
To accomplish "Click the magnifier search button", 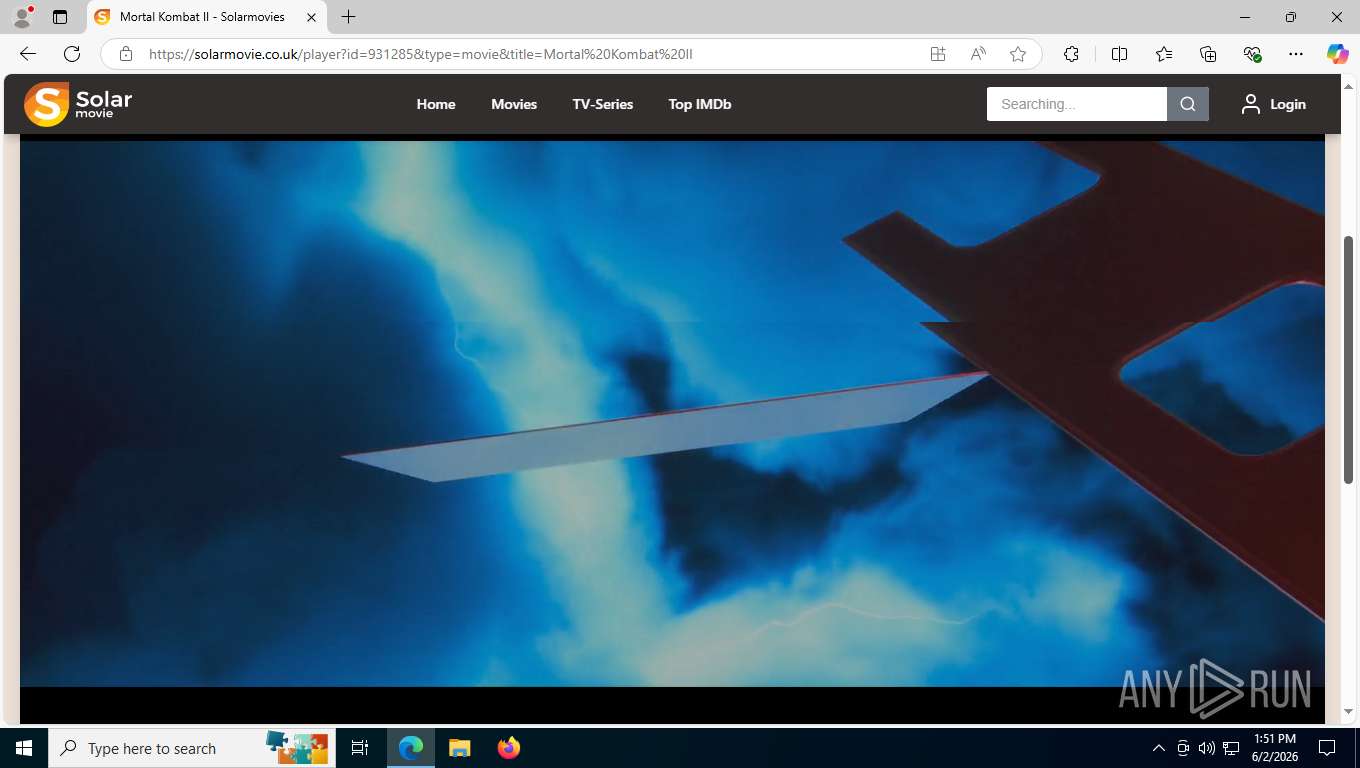I will point(1188,104).
